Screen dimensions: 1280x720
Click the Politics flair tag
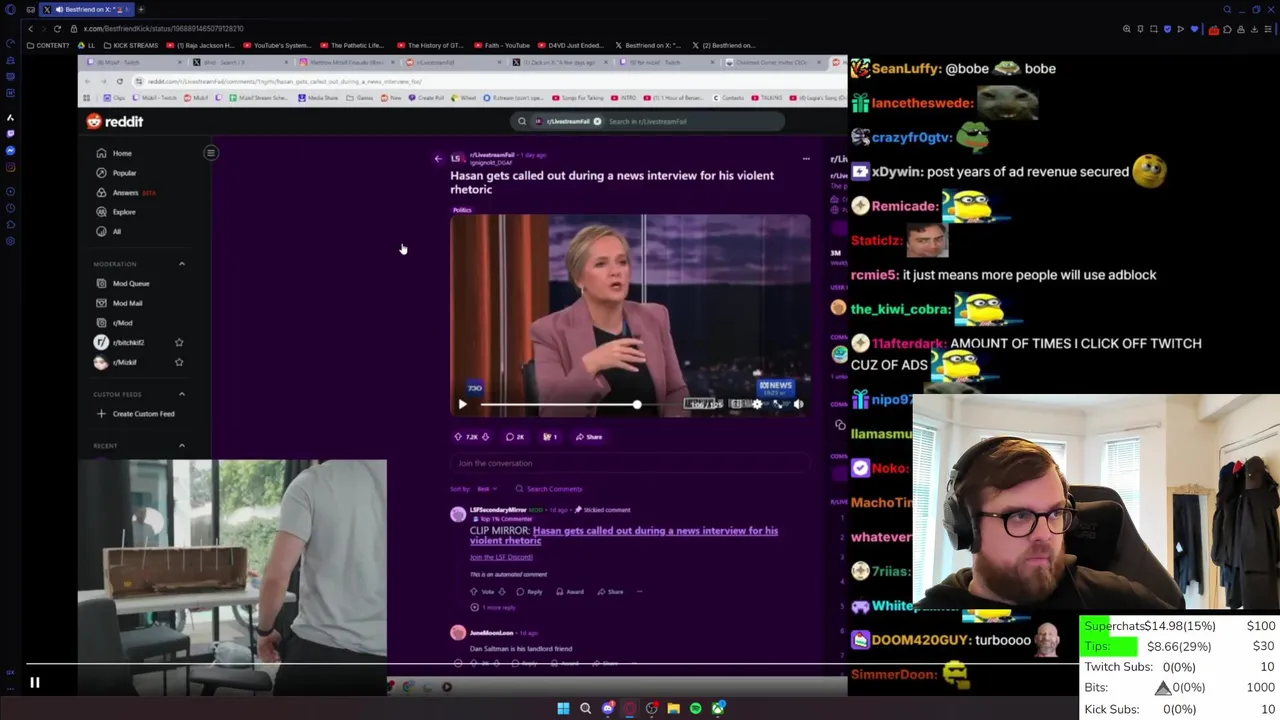(x=462, y=210)
